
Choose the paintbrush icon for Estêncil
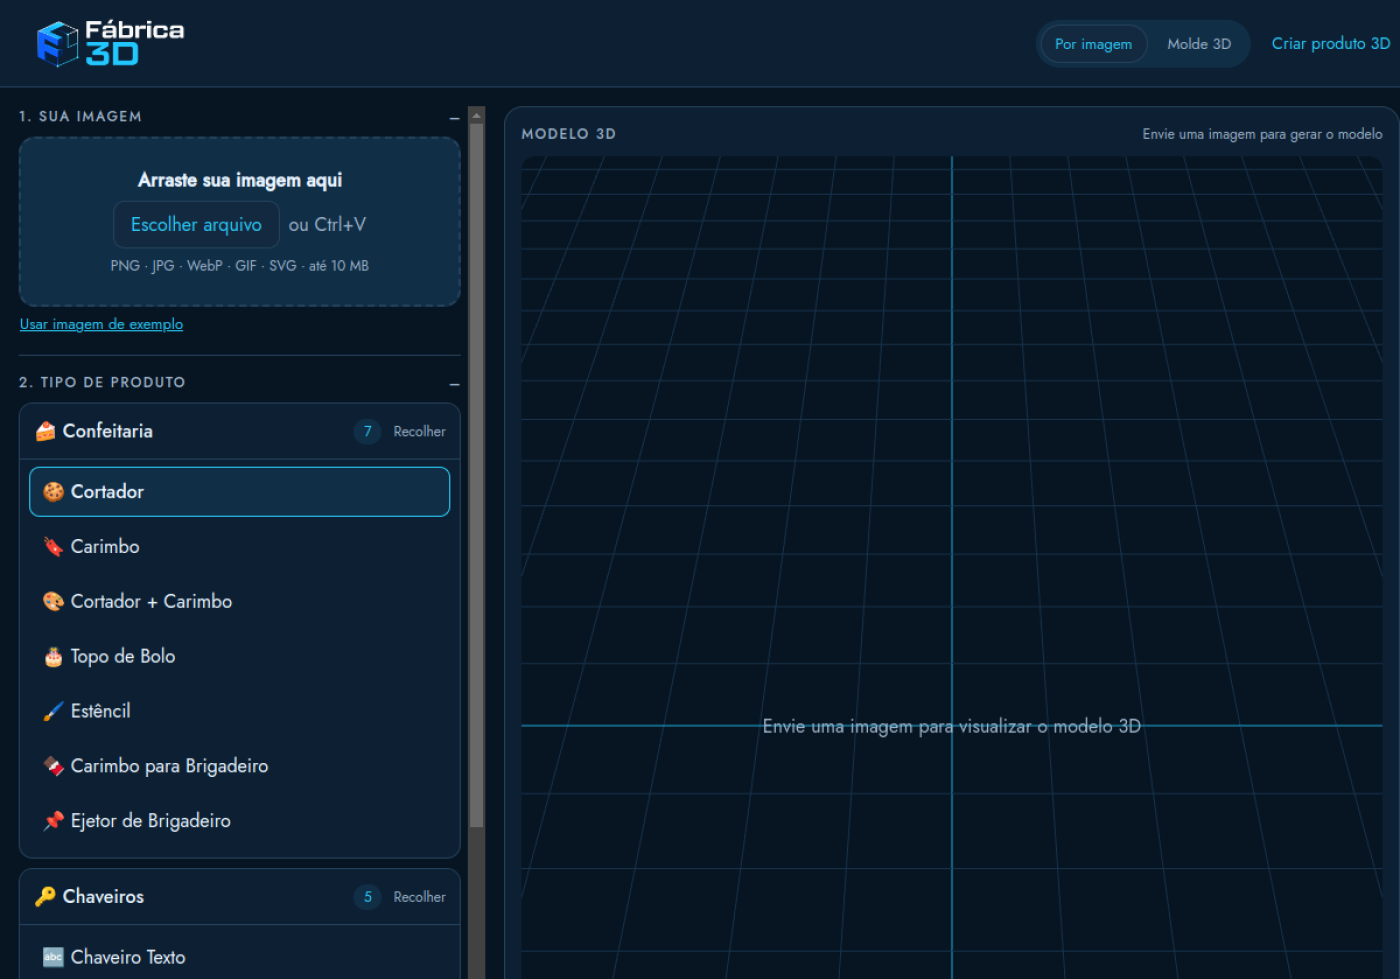(54, 711)
